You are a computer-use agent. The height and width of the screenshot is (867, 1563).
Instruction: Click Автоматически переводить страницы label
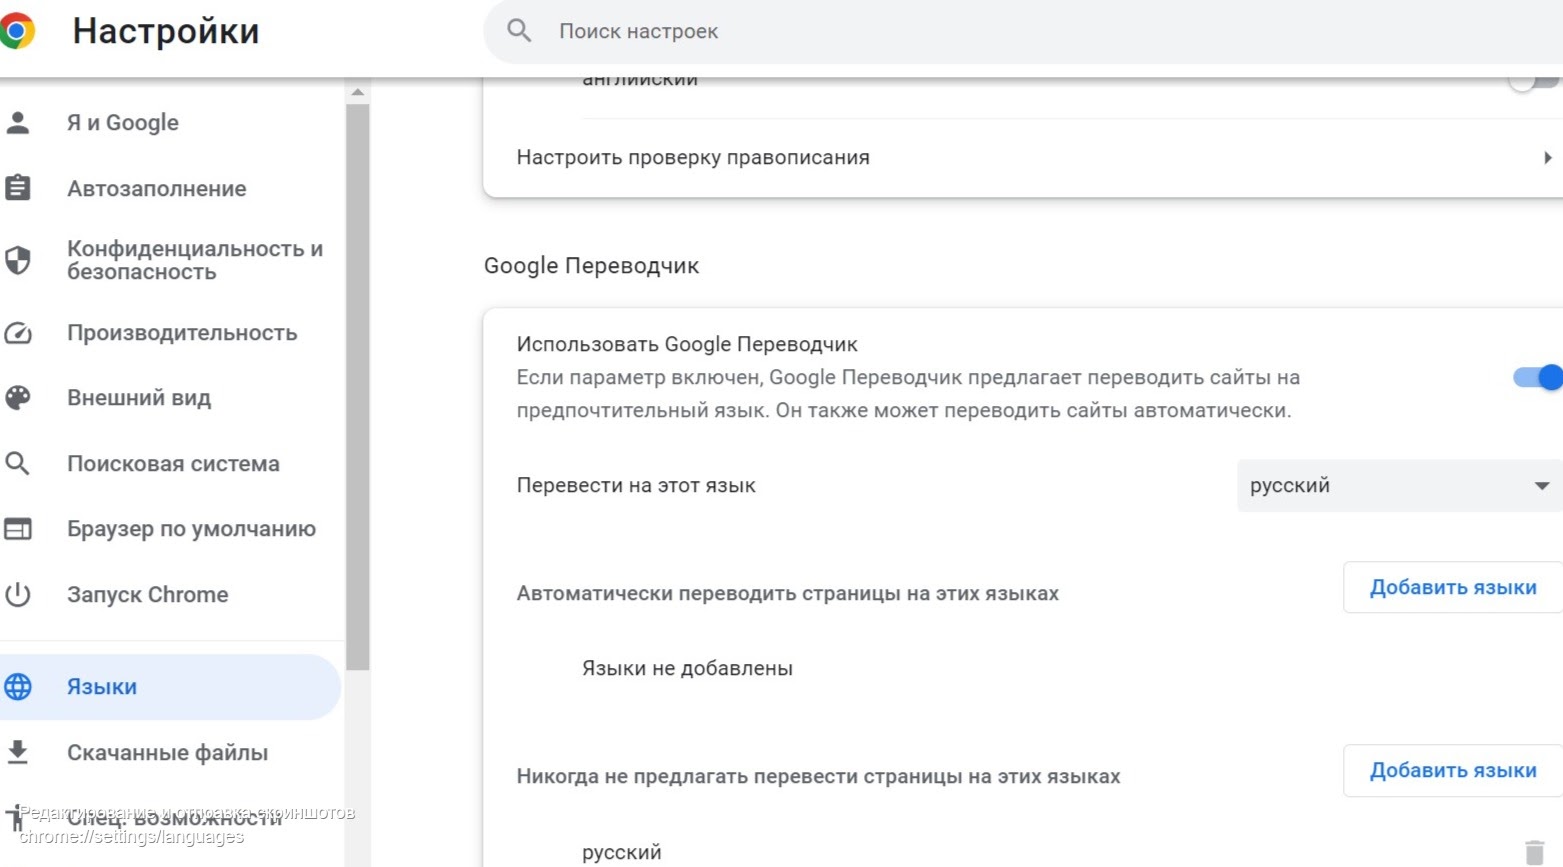(x=787, y=593)
